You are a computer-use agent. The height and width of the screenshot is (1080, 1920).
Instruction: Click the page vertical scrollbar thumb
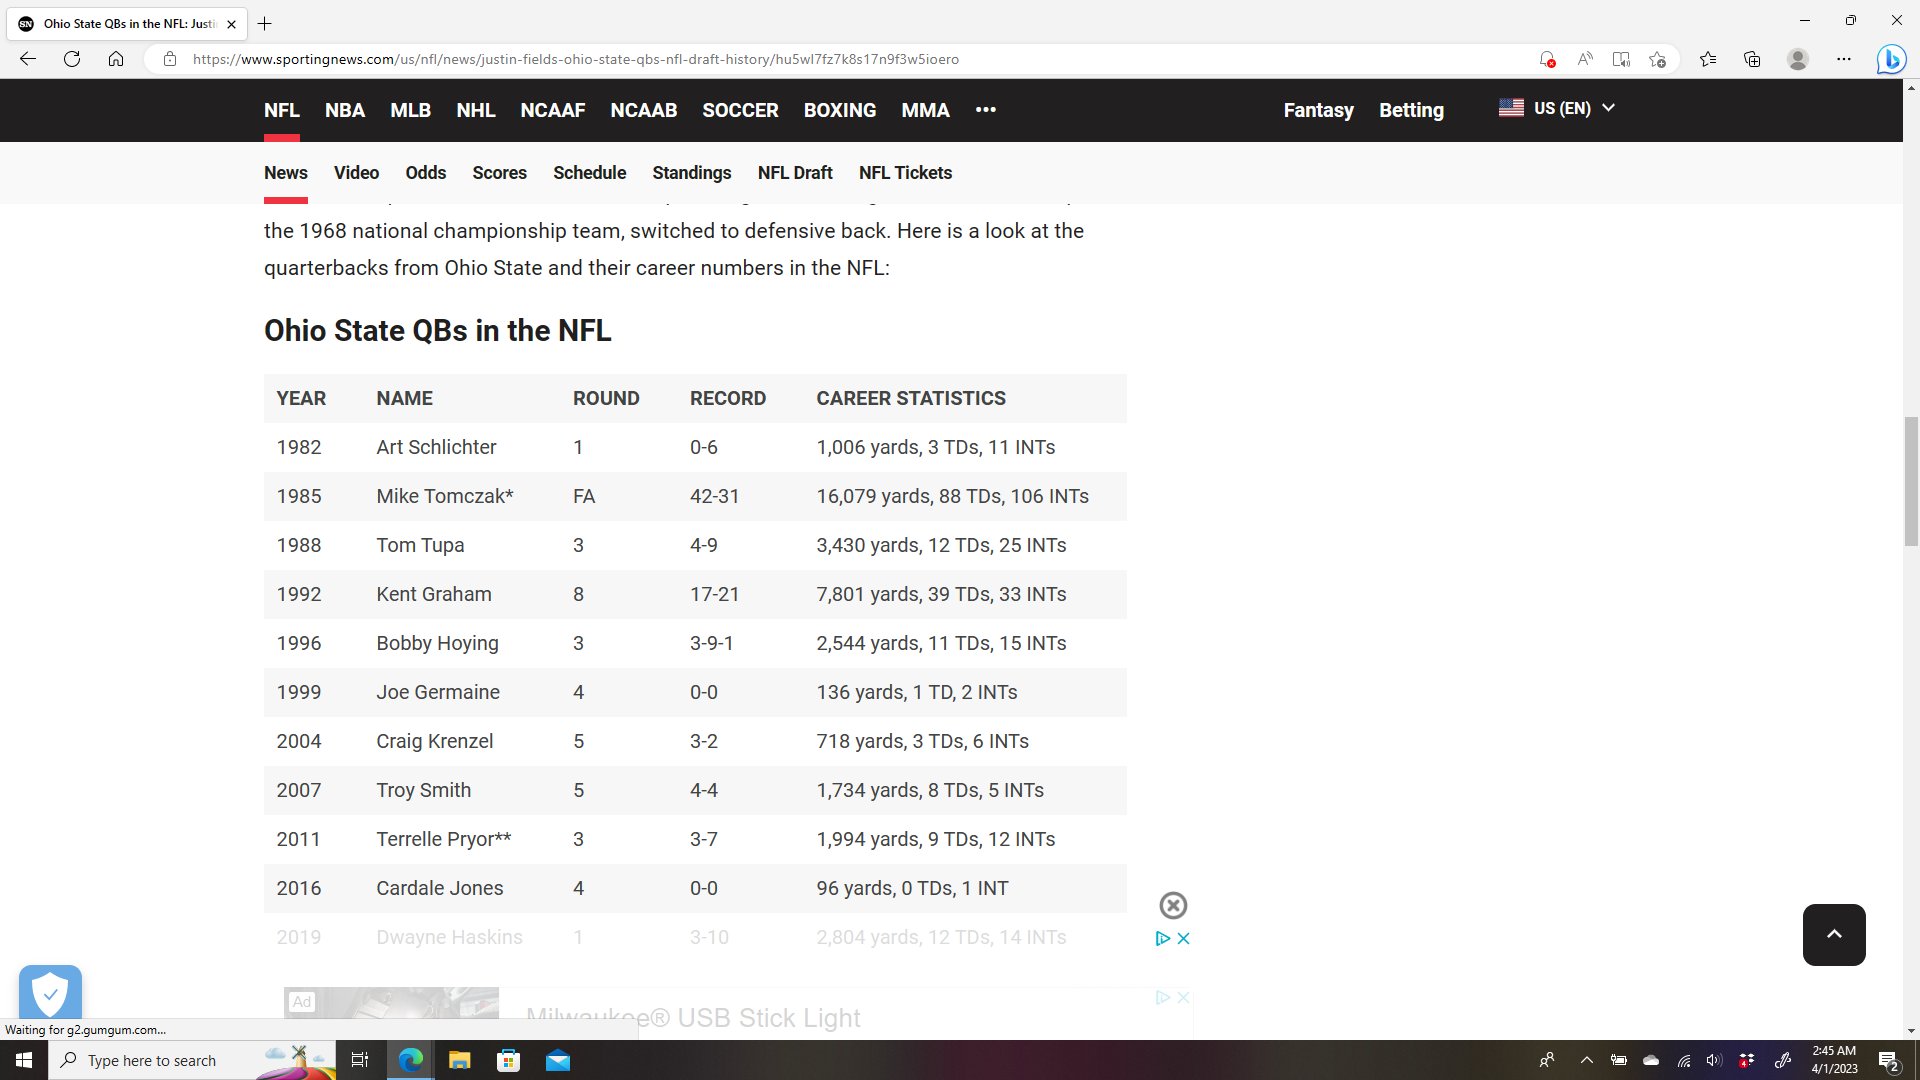(1911, 482)
